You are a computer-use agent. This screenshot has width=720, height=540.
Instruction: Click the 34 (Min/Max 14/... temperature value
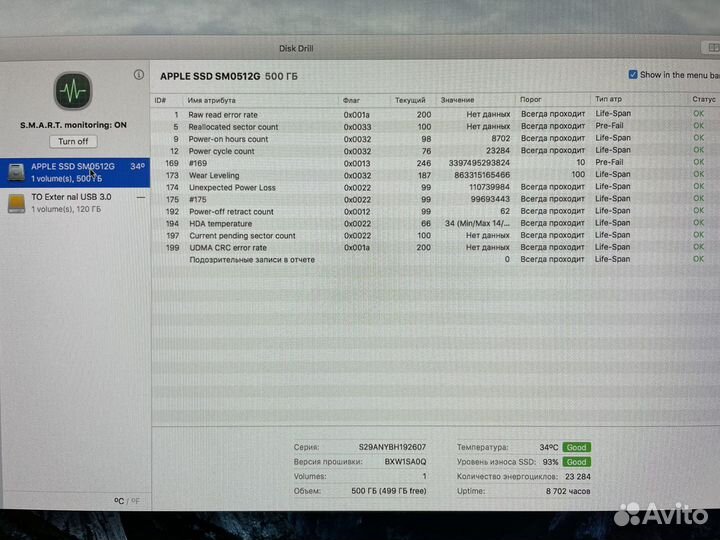coord(477,223)
